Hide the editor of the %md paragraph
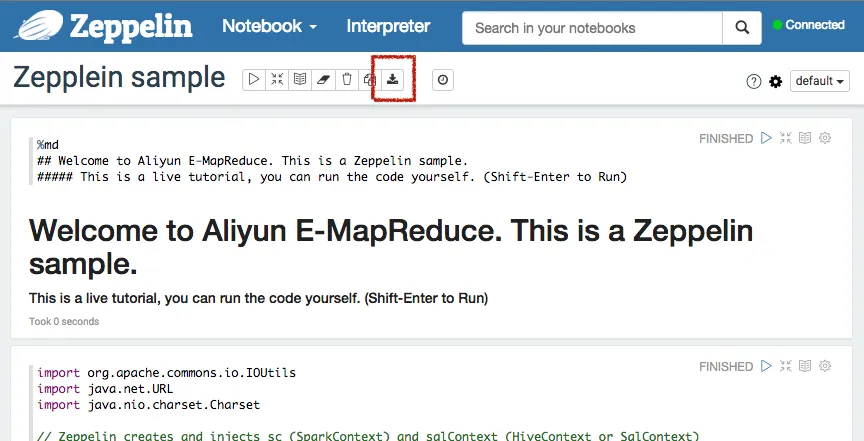 (786, 138)
